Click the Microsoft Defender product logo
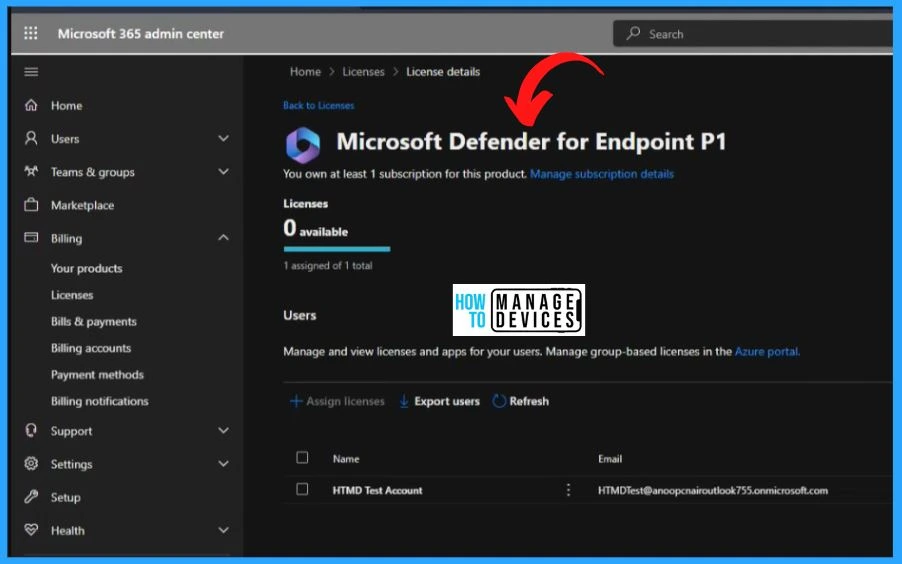Image resolution: width=902 pixels, height=564 pixels. [303, 145]
